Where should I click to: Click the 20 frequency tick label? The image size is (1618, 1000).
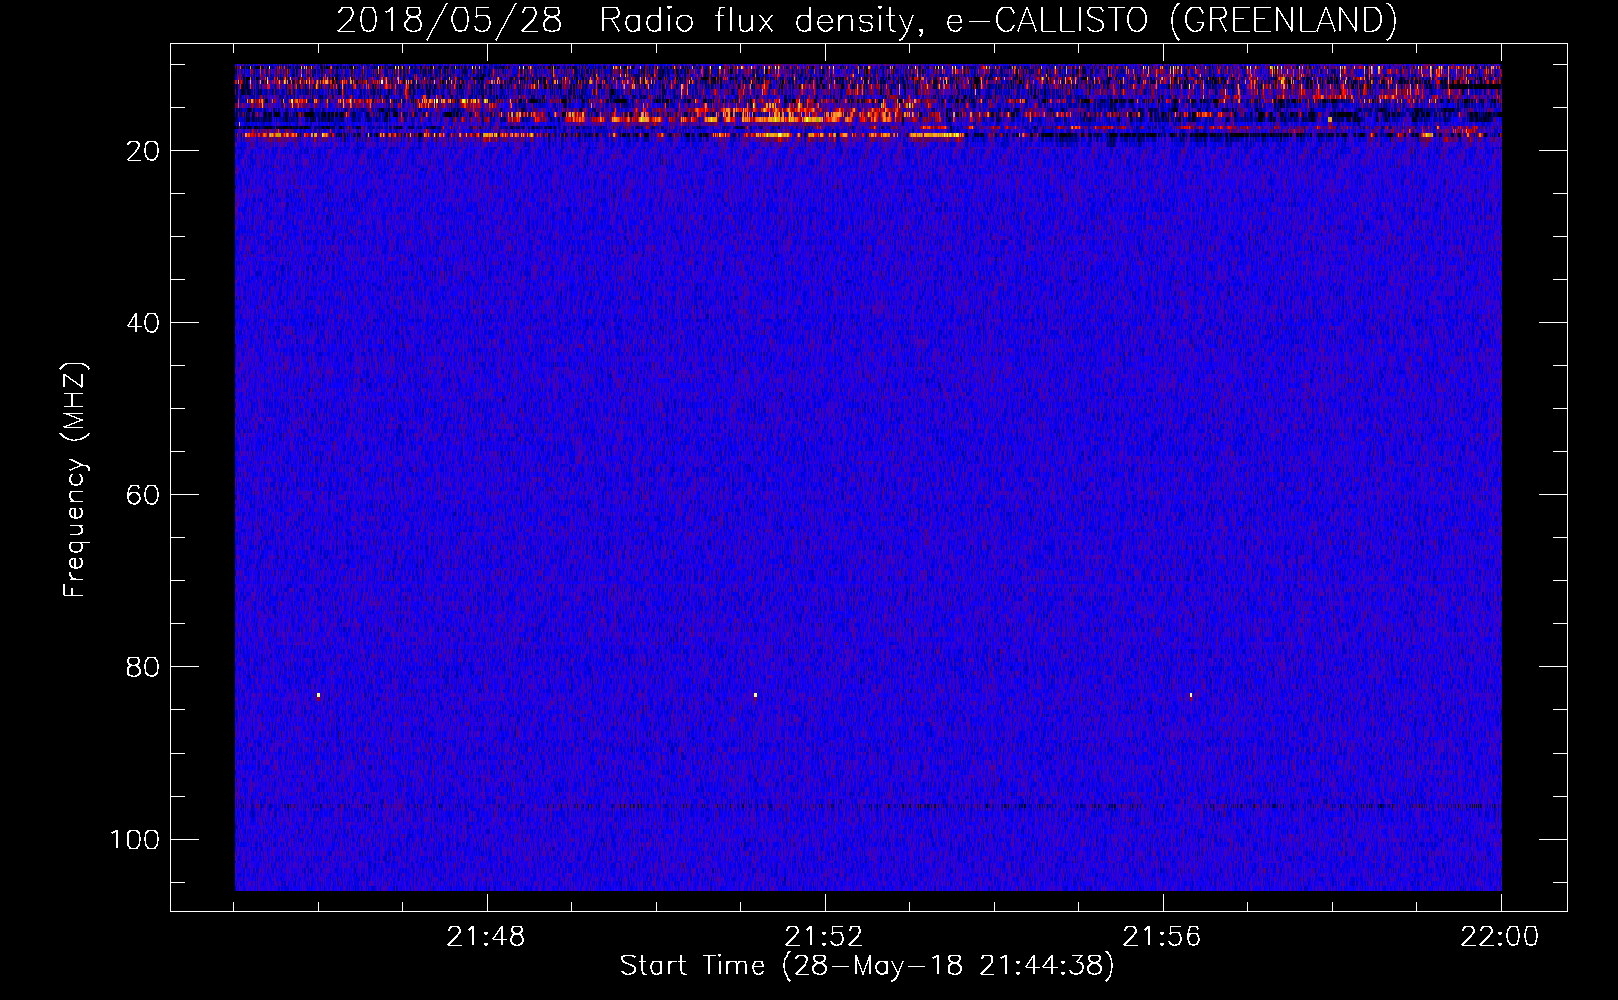click(144, 151)
